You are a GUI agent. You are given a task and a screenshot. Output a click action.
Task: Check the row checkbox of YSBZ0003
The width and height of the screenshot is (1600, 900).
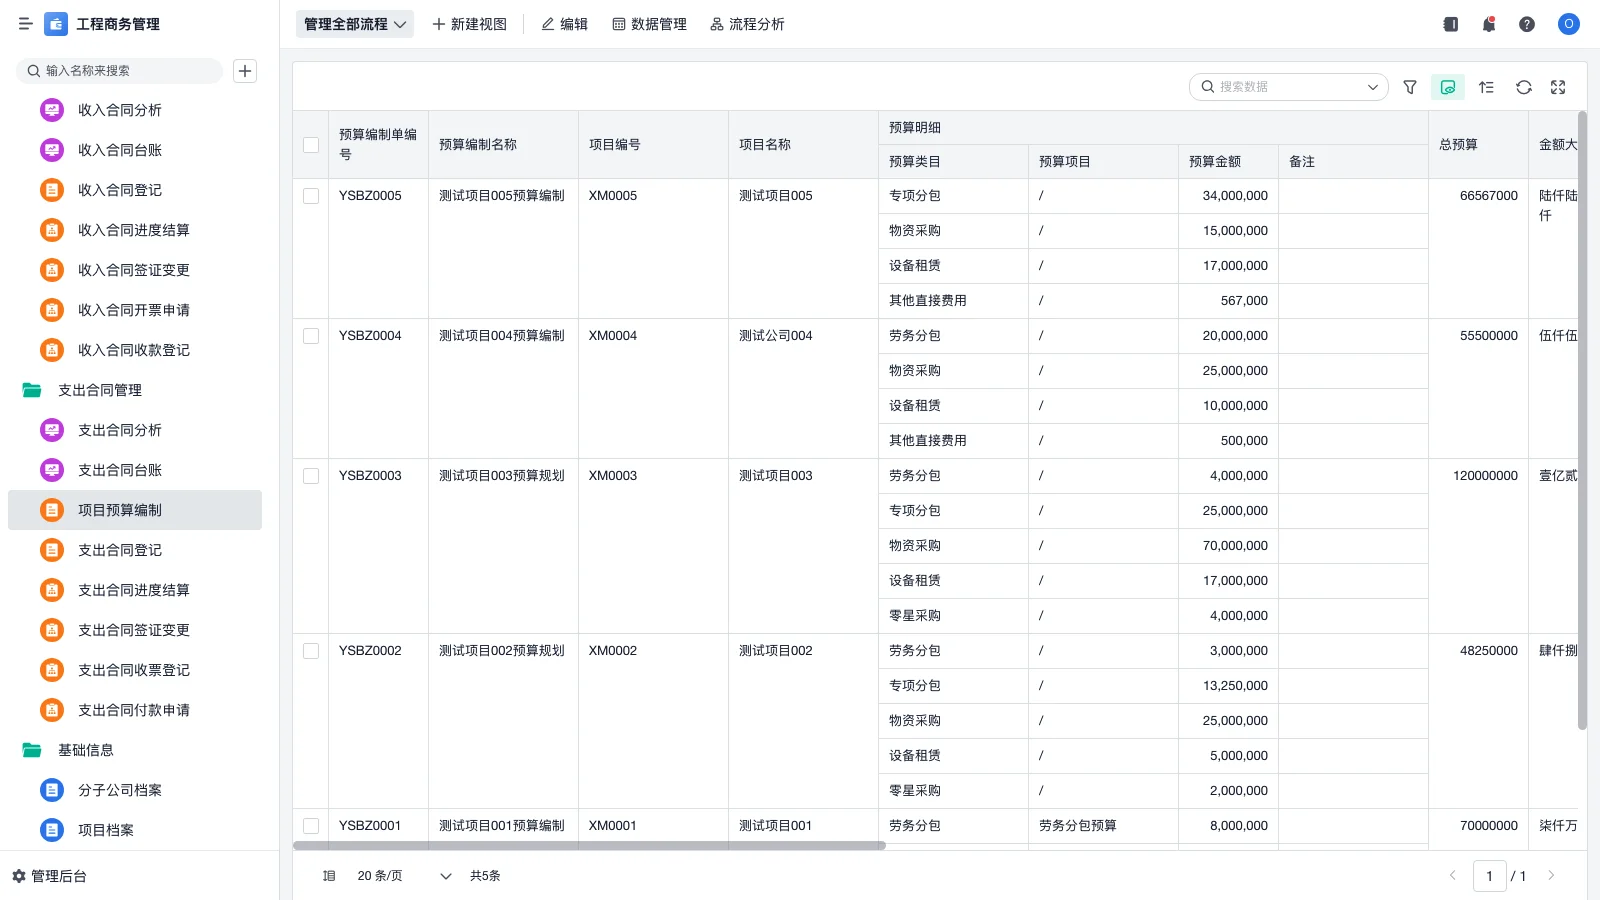311,476
